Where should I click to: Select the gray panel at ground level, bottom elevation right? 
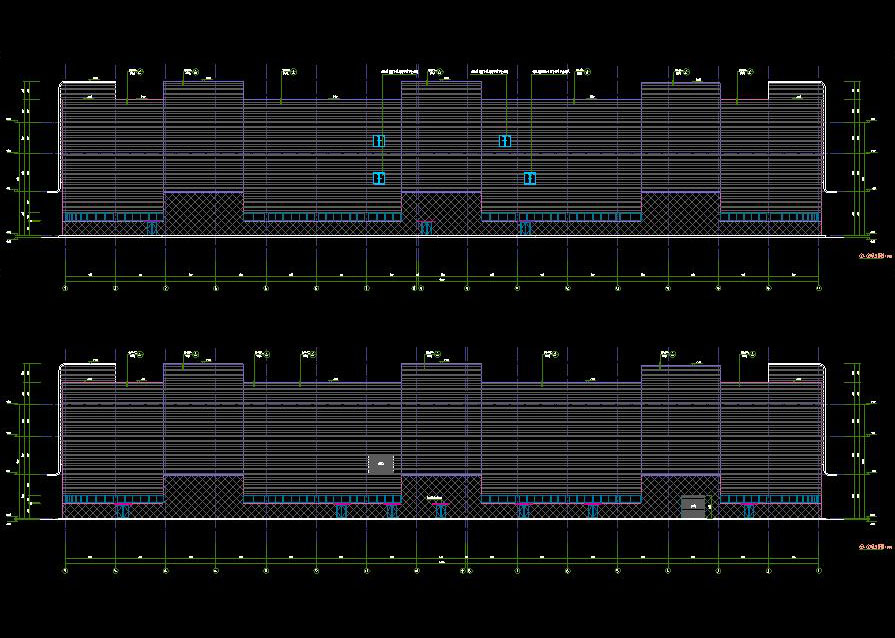click(x=692, y=506)
